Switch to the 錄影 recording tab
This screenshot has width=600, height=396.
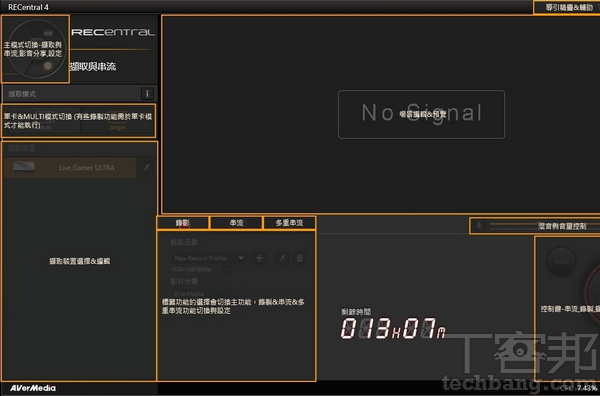pyautogui.click(x=183, y=223)
